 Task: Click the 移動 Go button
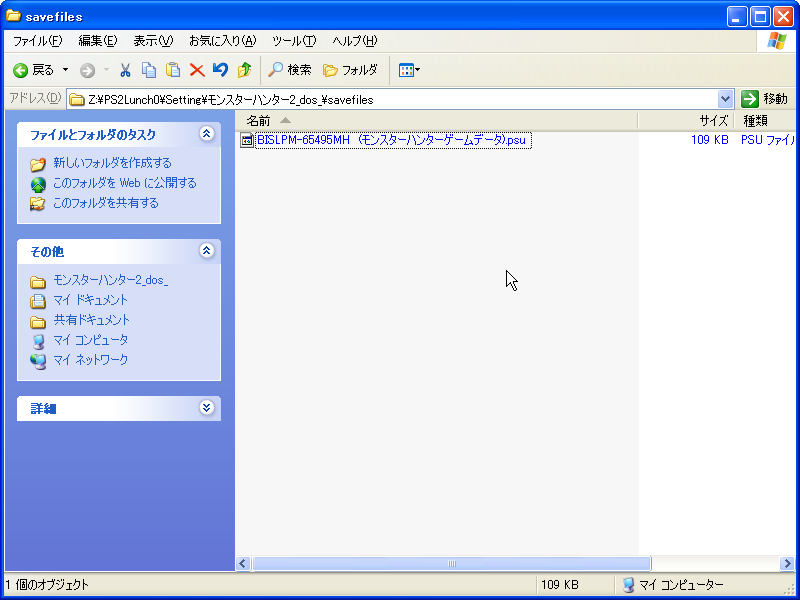point(765,99)
